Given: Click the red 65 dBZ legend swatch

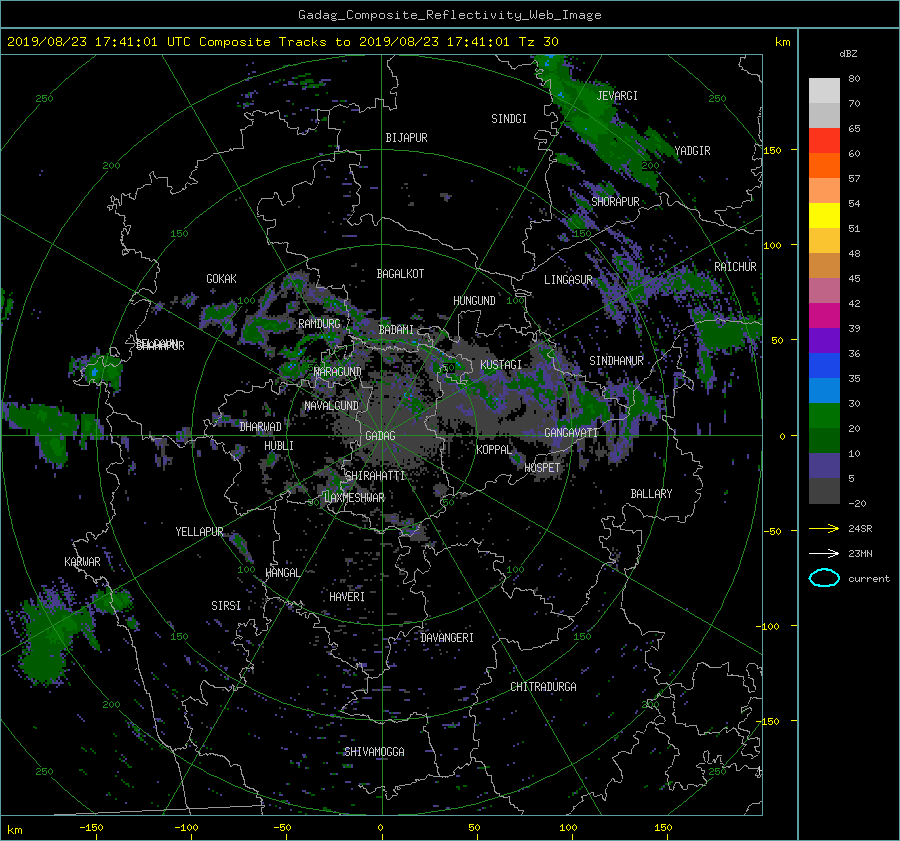Looking at the screenshot, I should pyautogui.click(x=824, y=140).
